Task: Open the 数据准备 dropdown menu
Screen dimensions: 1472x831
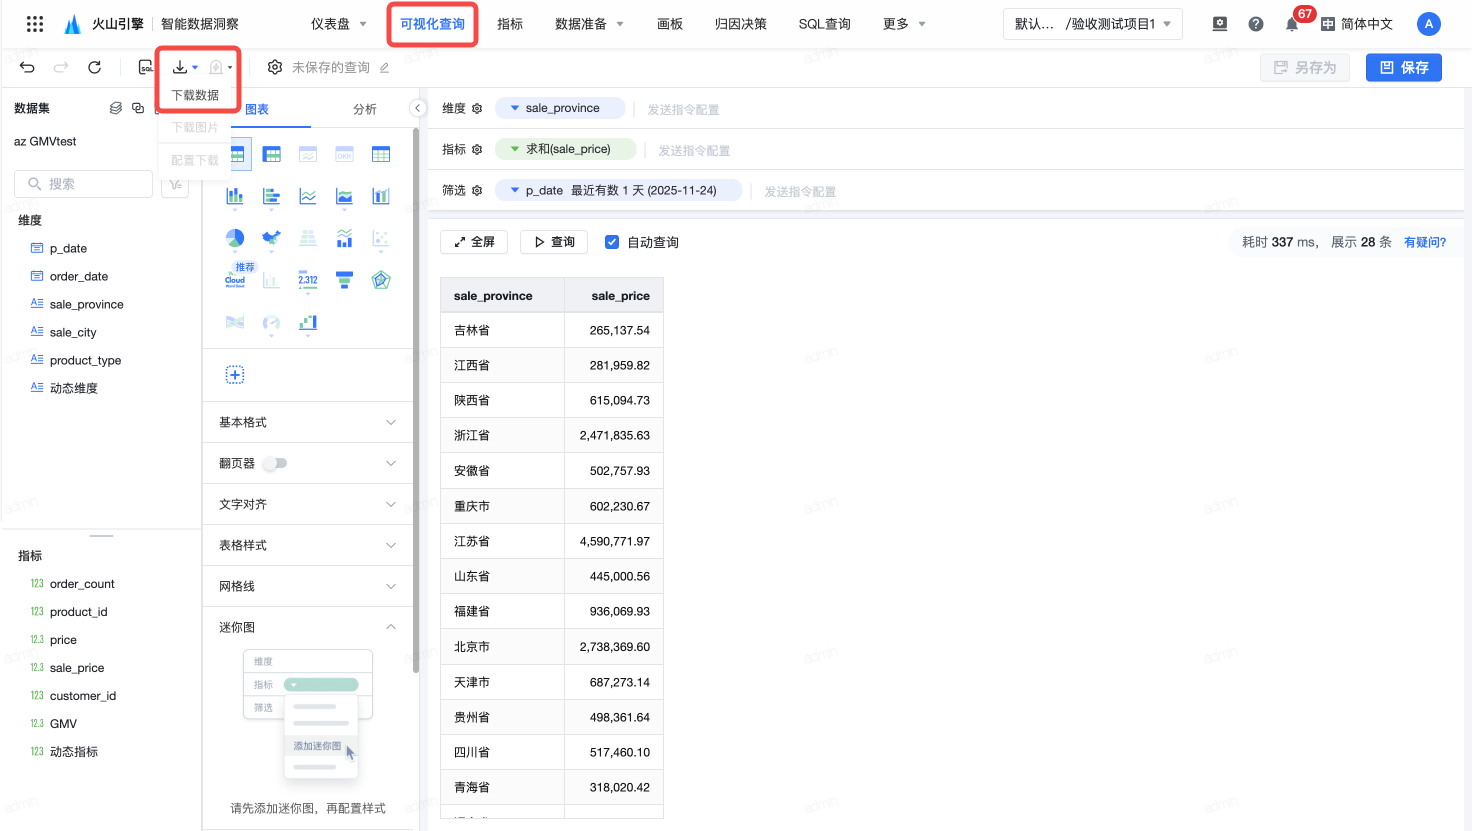Action: coord(589,24)
